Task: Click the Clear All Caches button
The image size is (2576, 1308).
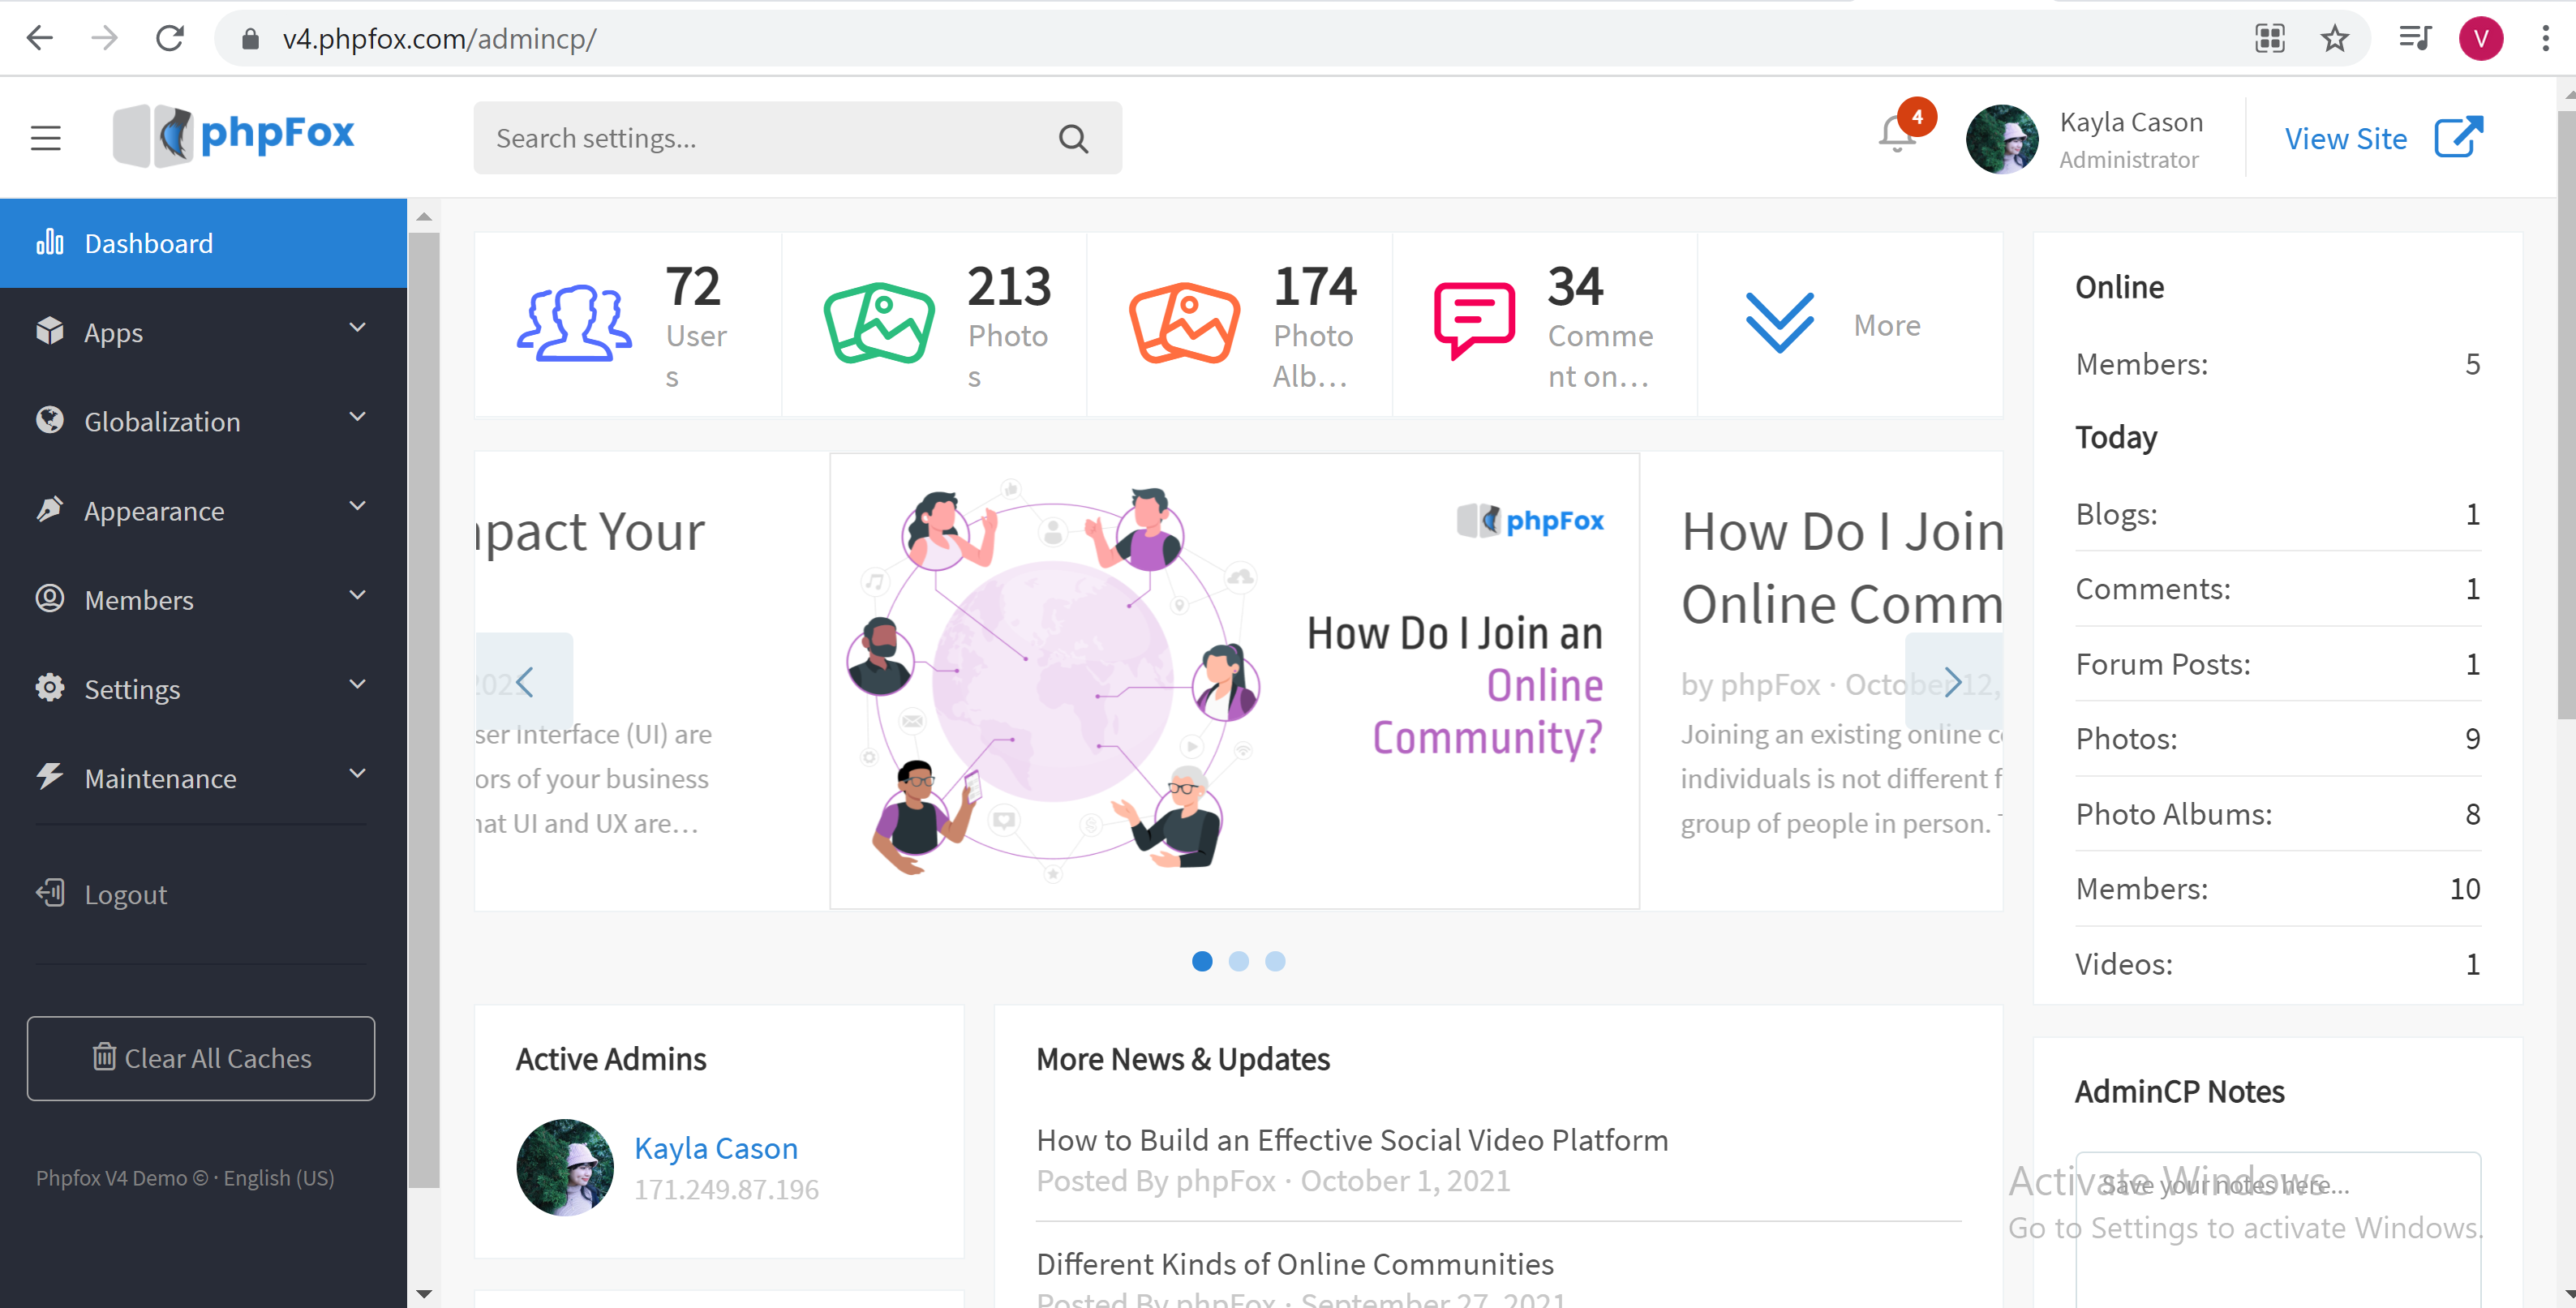Action: coord(201,1058)
